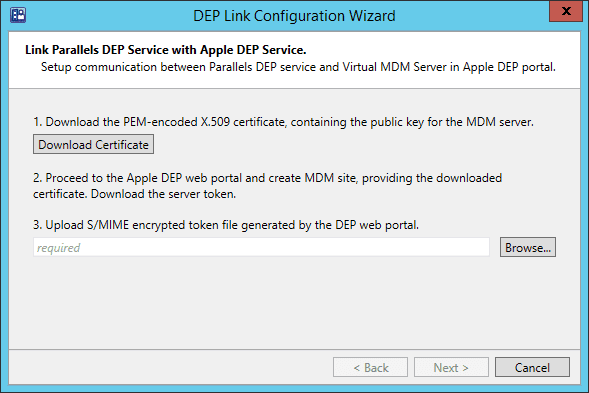Click the Setup communication subtitle line
Screen dimensions: 589x393
(x=298, y=67)
